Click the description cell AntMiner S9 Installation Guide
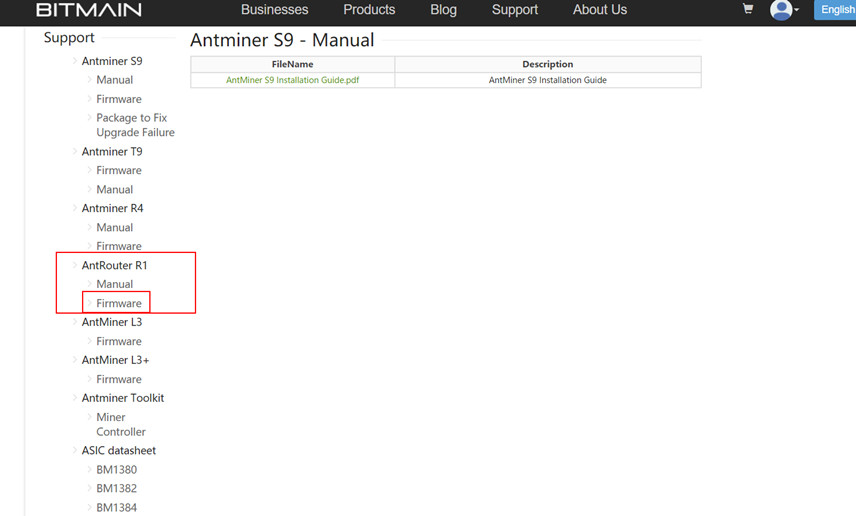The width and height of the screenshot is (856, 516). point(548,80)
